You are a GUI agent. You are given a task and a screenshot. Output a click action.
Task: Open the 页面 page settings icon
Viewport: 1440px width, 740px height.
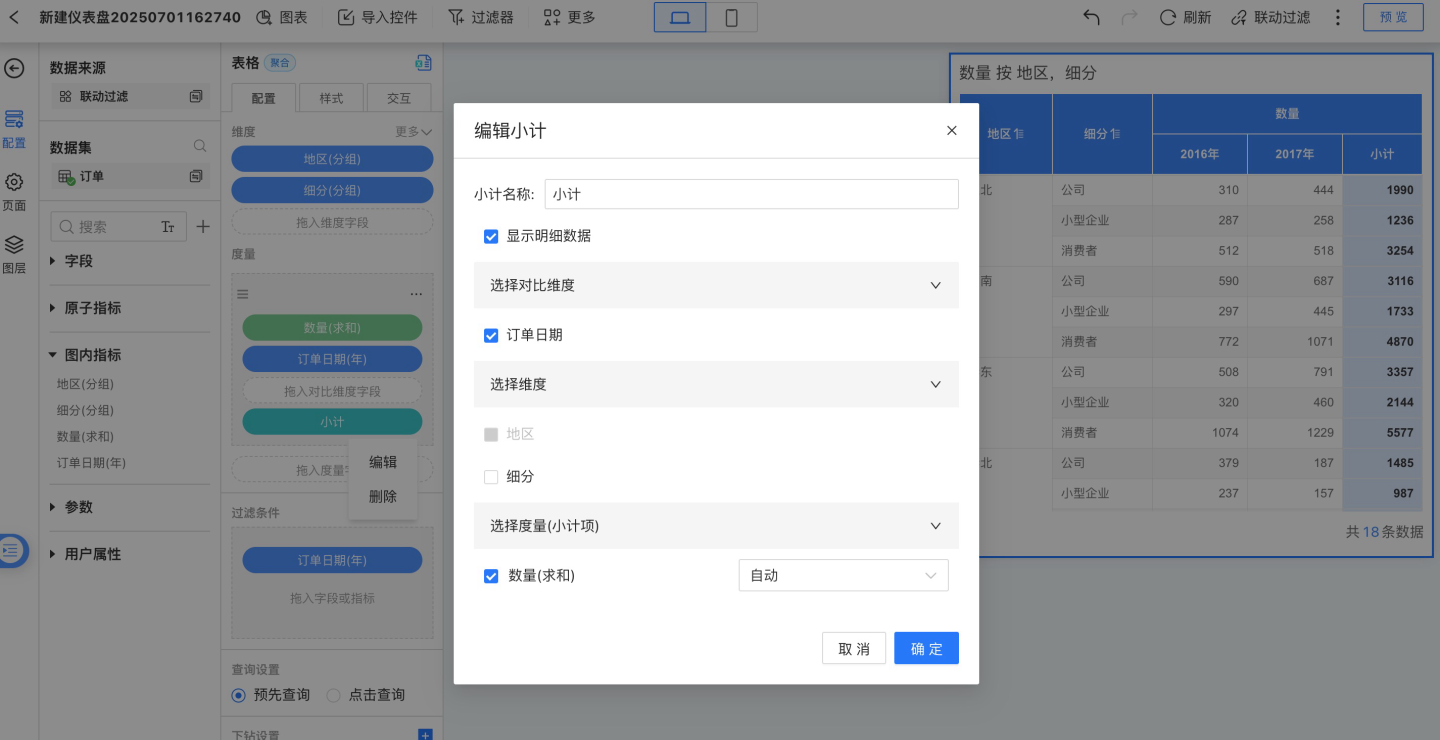coord(14,183)
